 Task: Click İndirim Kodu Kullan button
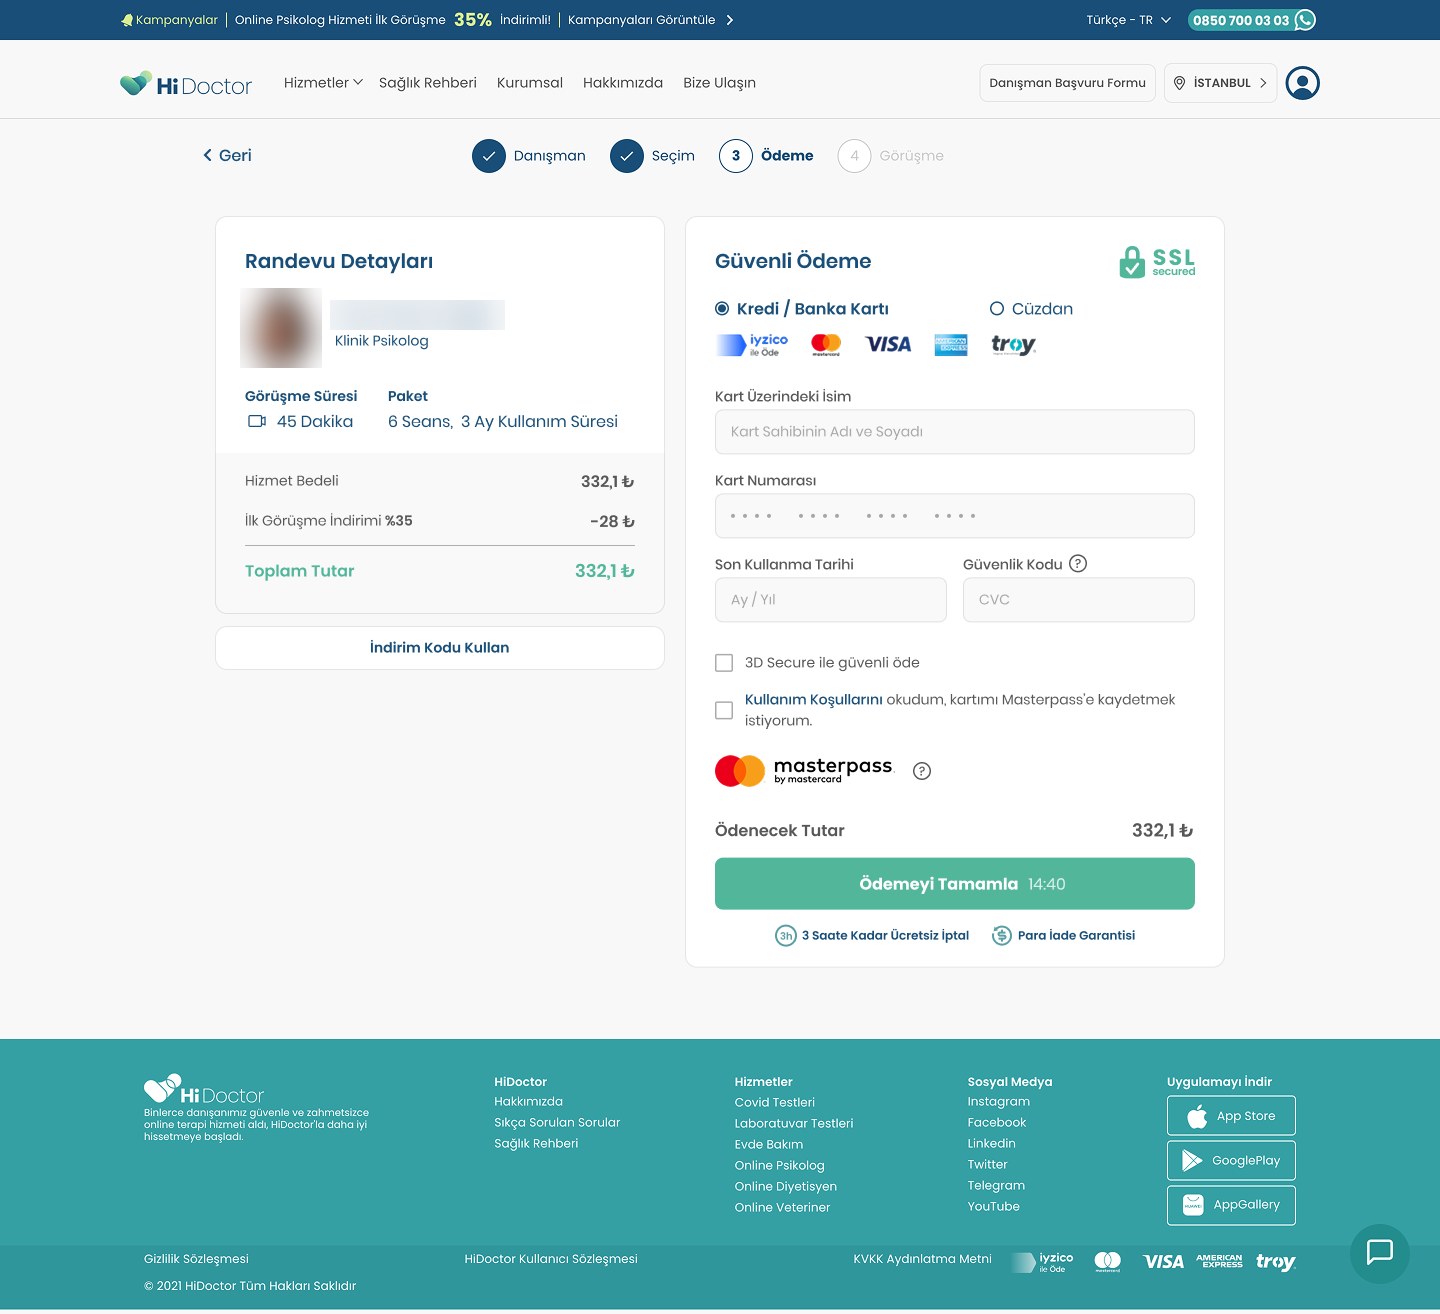[x=440, y=648]
